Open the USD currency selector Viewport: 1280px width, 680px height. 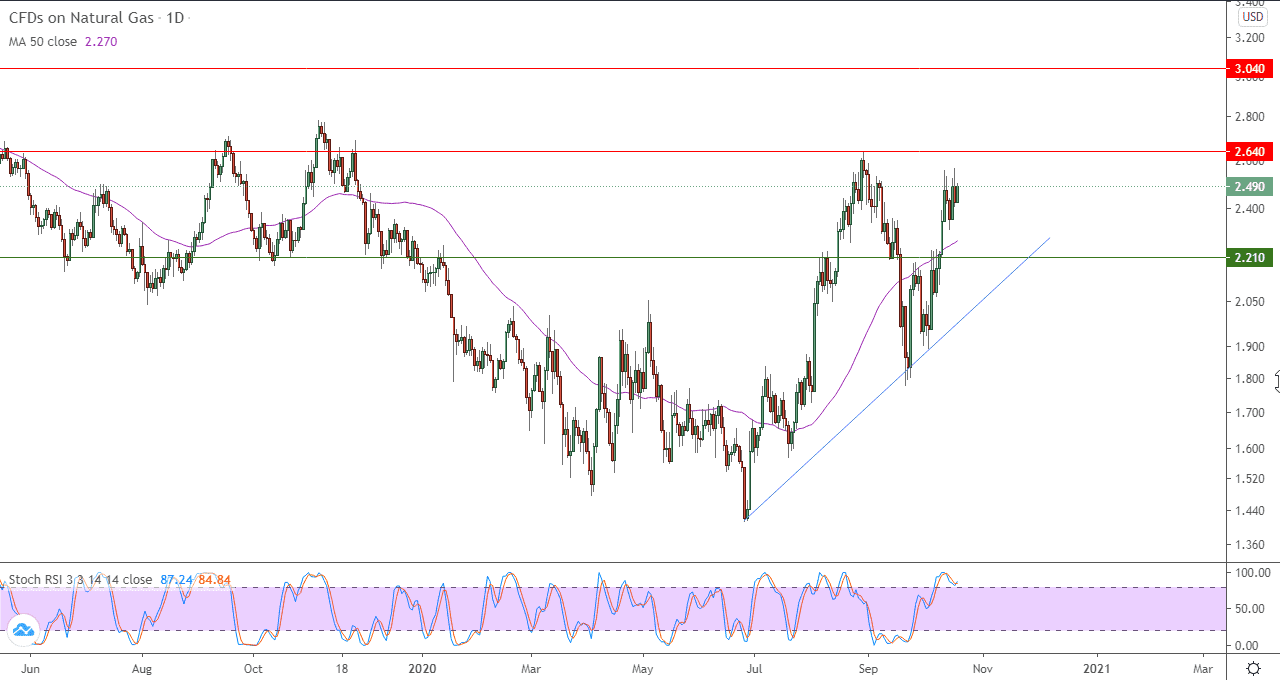pyautogui.click(x=1252, y=17)
